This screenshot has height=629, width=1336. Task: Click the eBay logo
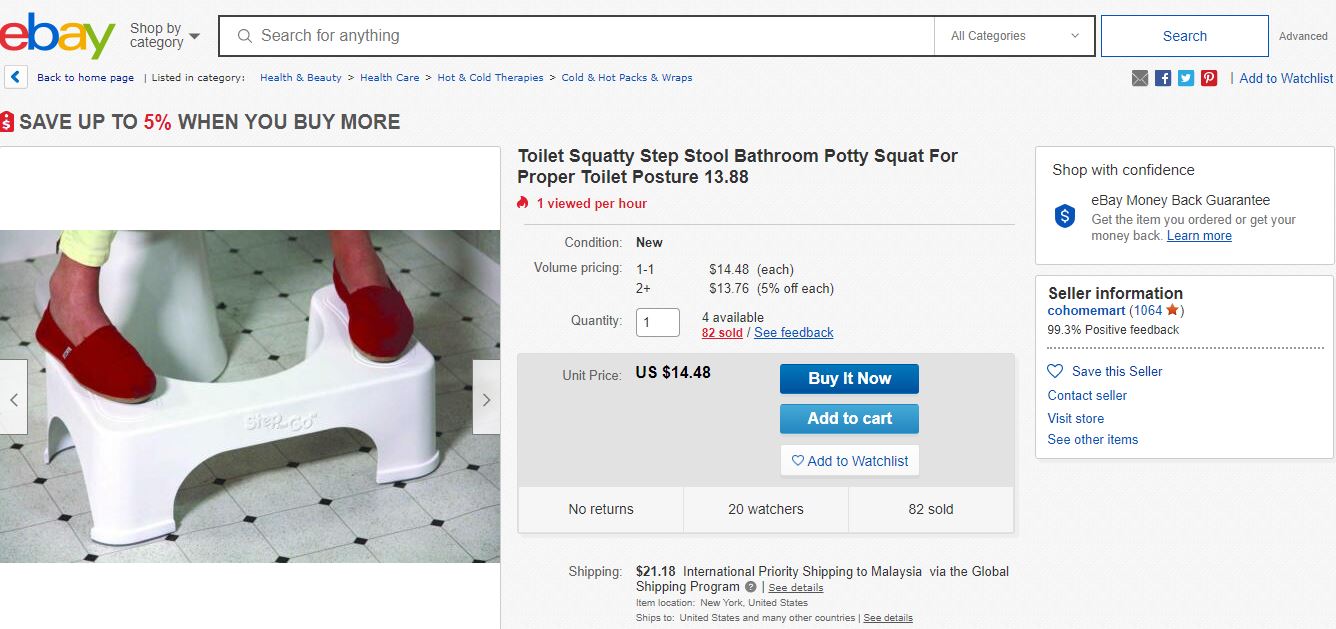click(58, 36)
